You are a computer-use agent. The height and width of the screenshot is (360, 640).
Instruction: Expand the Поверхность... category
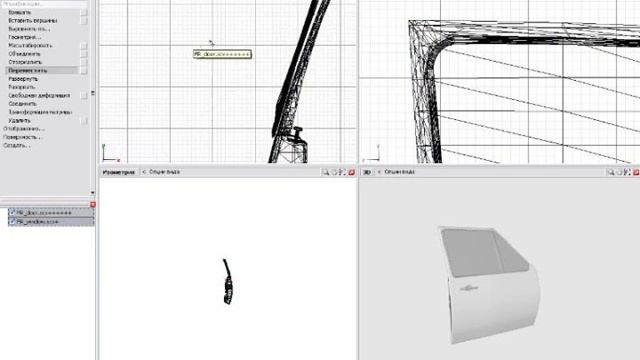point(22,137)
